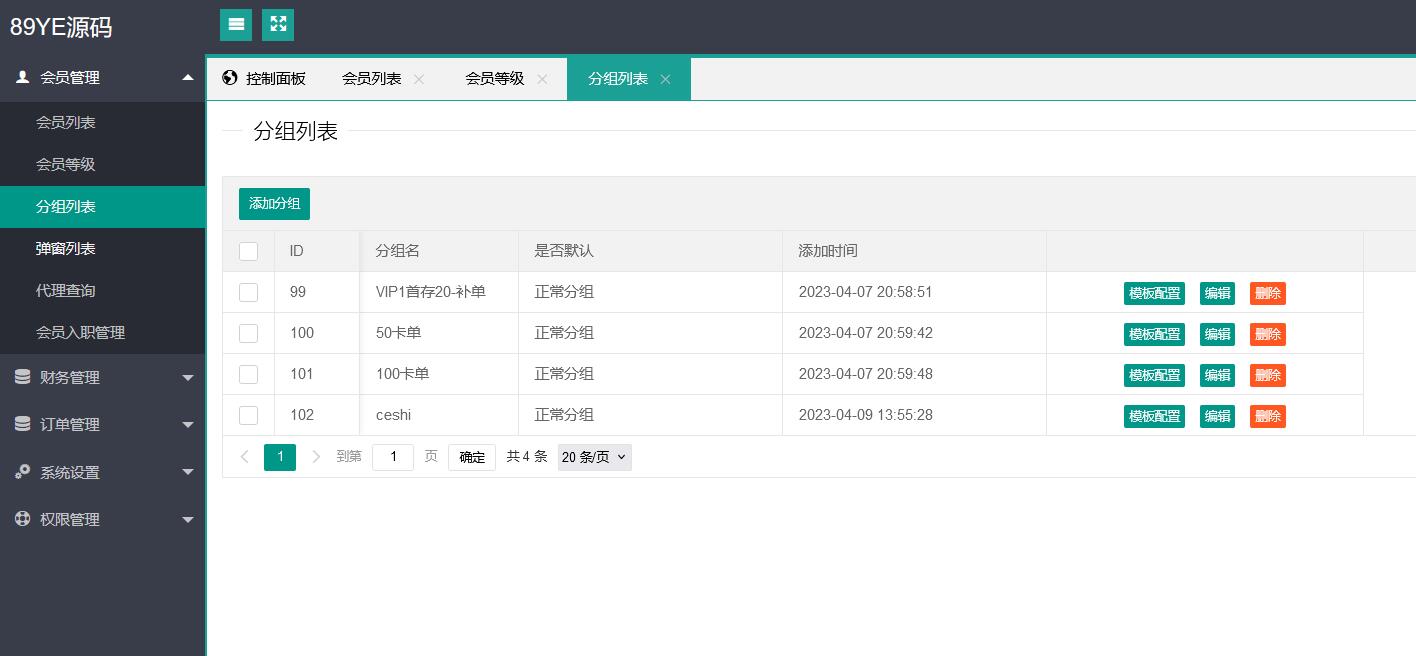The height and width of the screenshot is (656, 1416).
Task: Toggle the select-all header checkbox
Action: [x=249, y=251]
